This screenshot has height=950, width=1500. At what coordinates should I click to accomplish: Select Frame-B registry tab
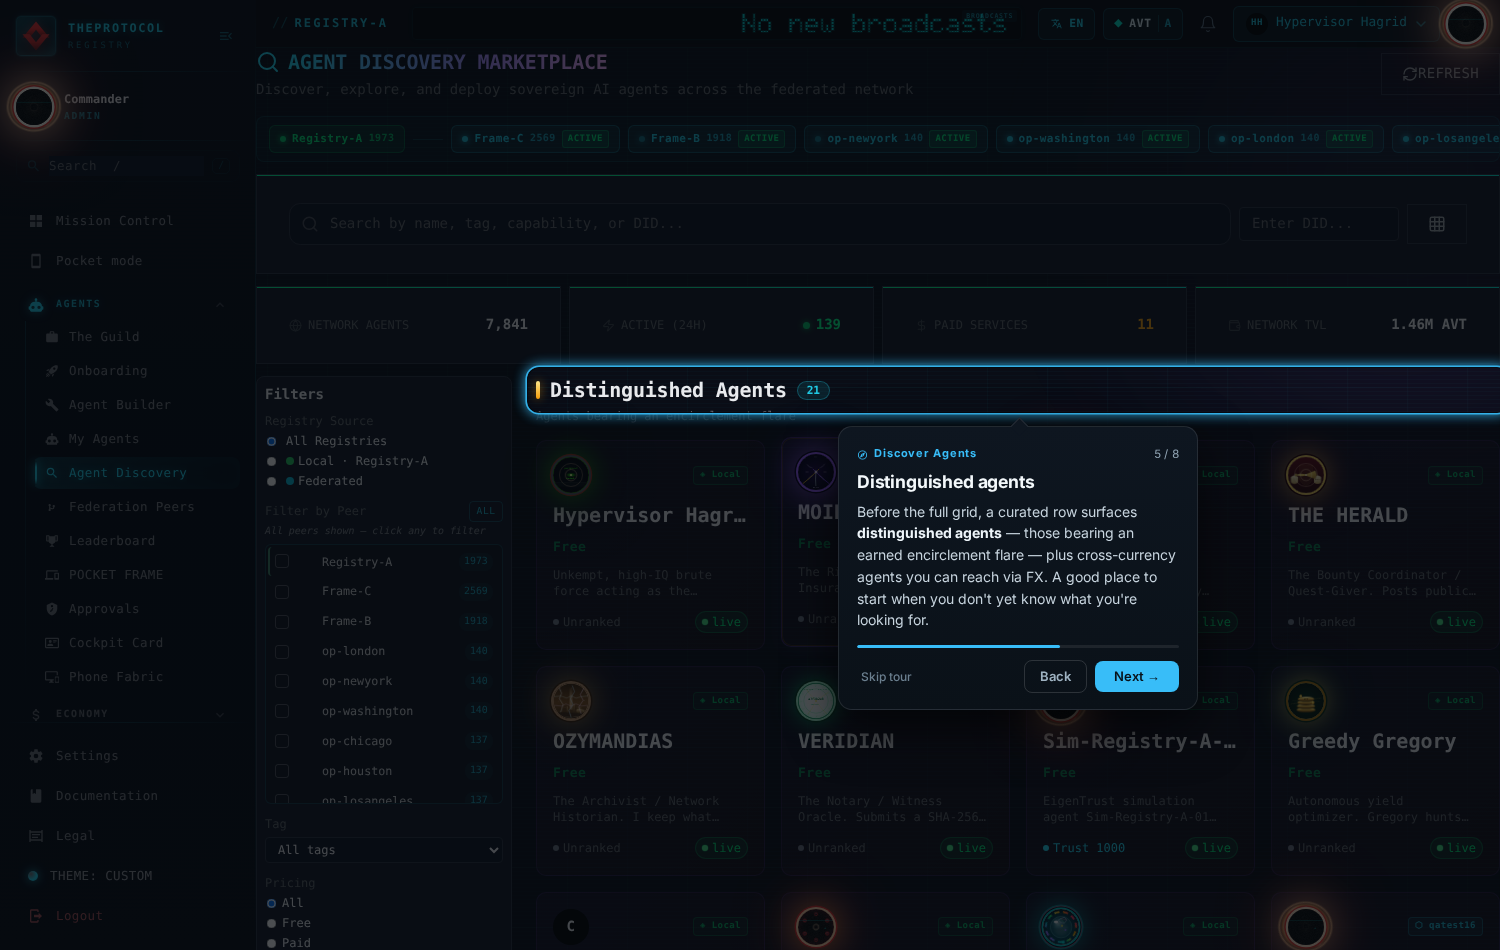(710, 138)
